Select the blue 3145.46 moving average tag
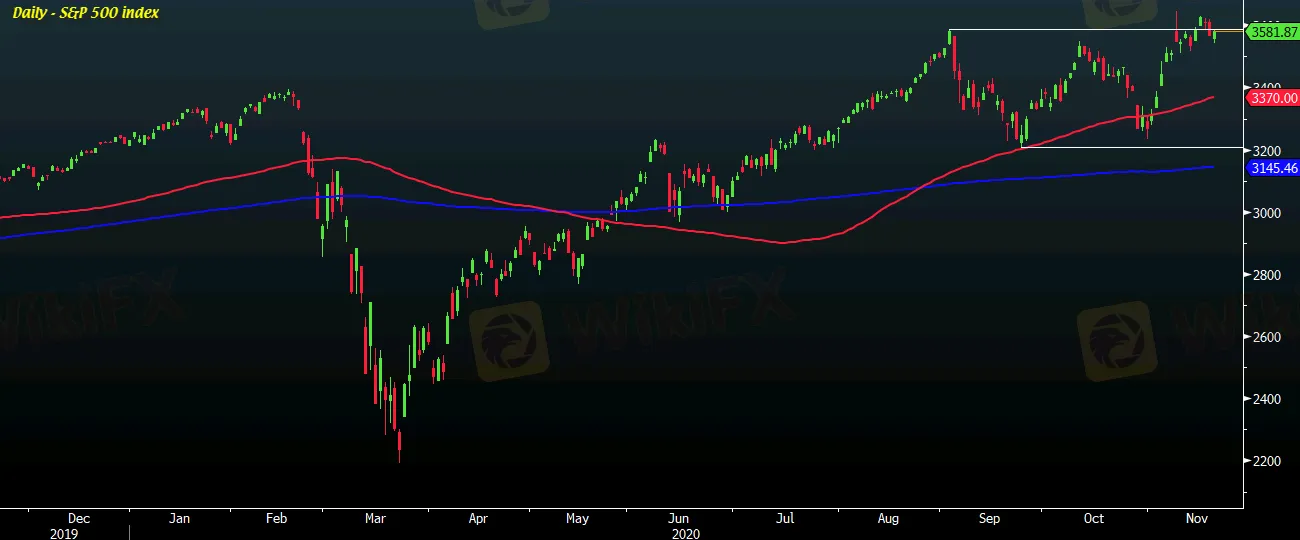This screenshot has height=540, width=1300. (x=1273, y=168)
